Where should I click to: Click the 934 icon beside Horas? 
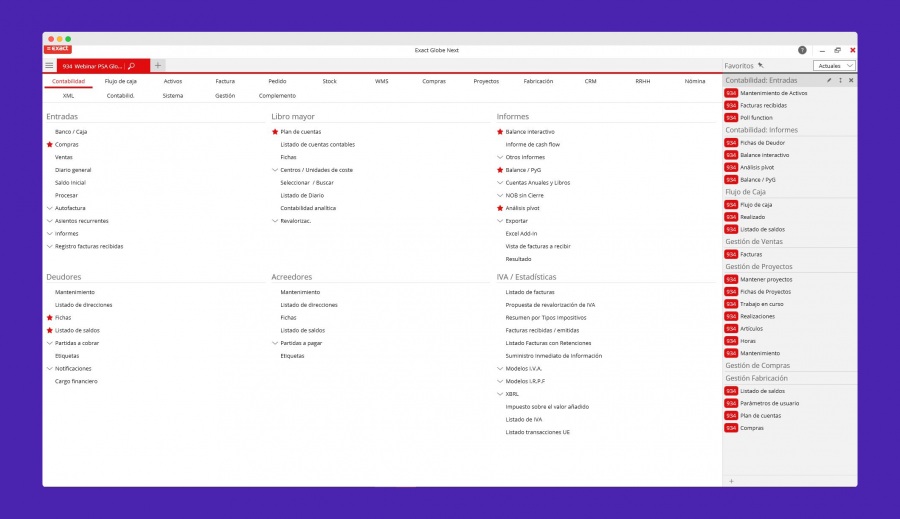(x=731, y=341)
